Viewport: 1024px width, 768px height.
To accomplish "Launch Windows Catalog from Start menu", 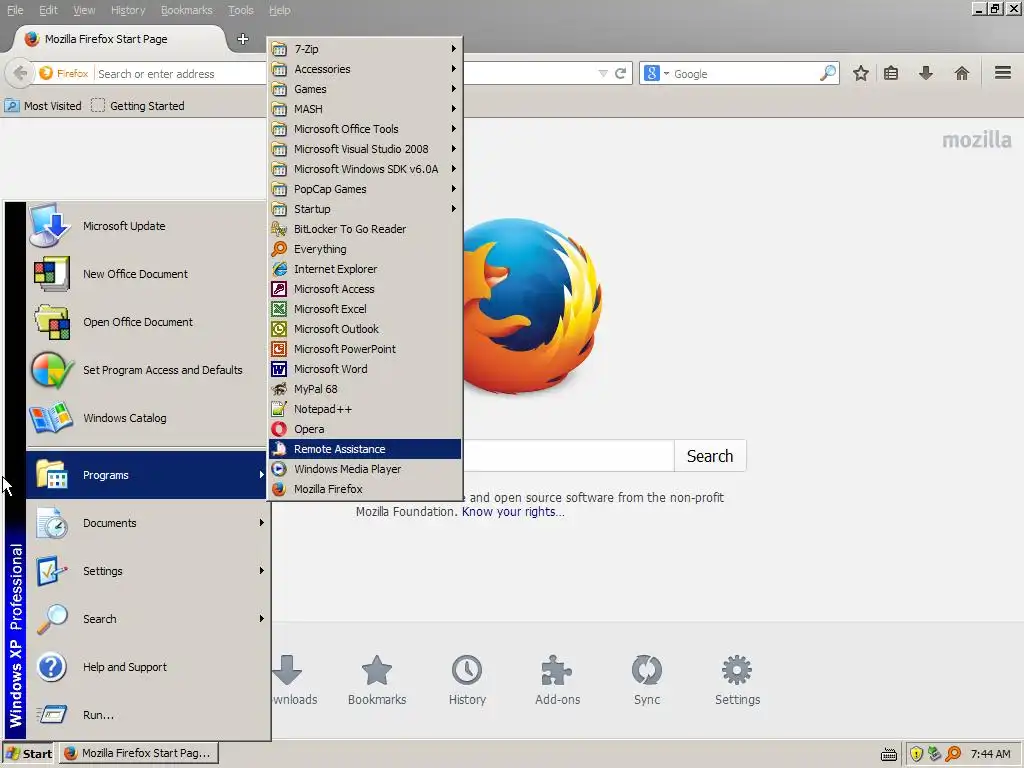I will (146, 418).
